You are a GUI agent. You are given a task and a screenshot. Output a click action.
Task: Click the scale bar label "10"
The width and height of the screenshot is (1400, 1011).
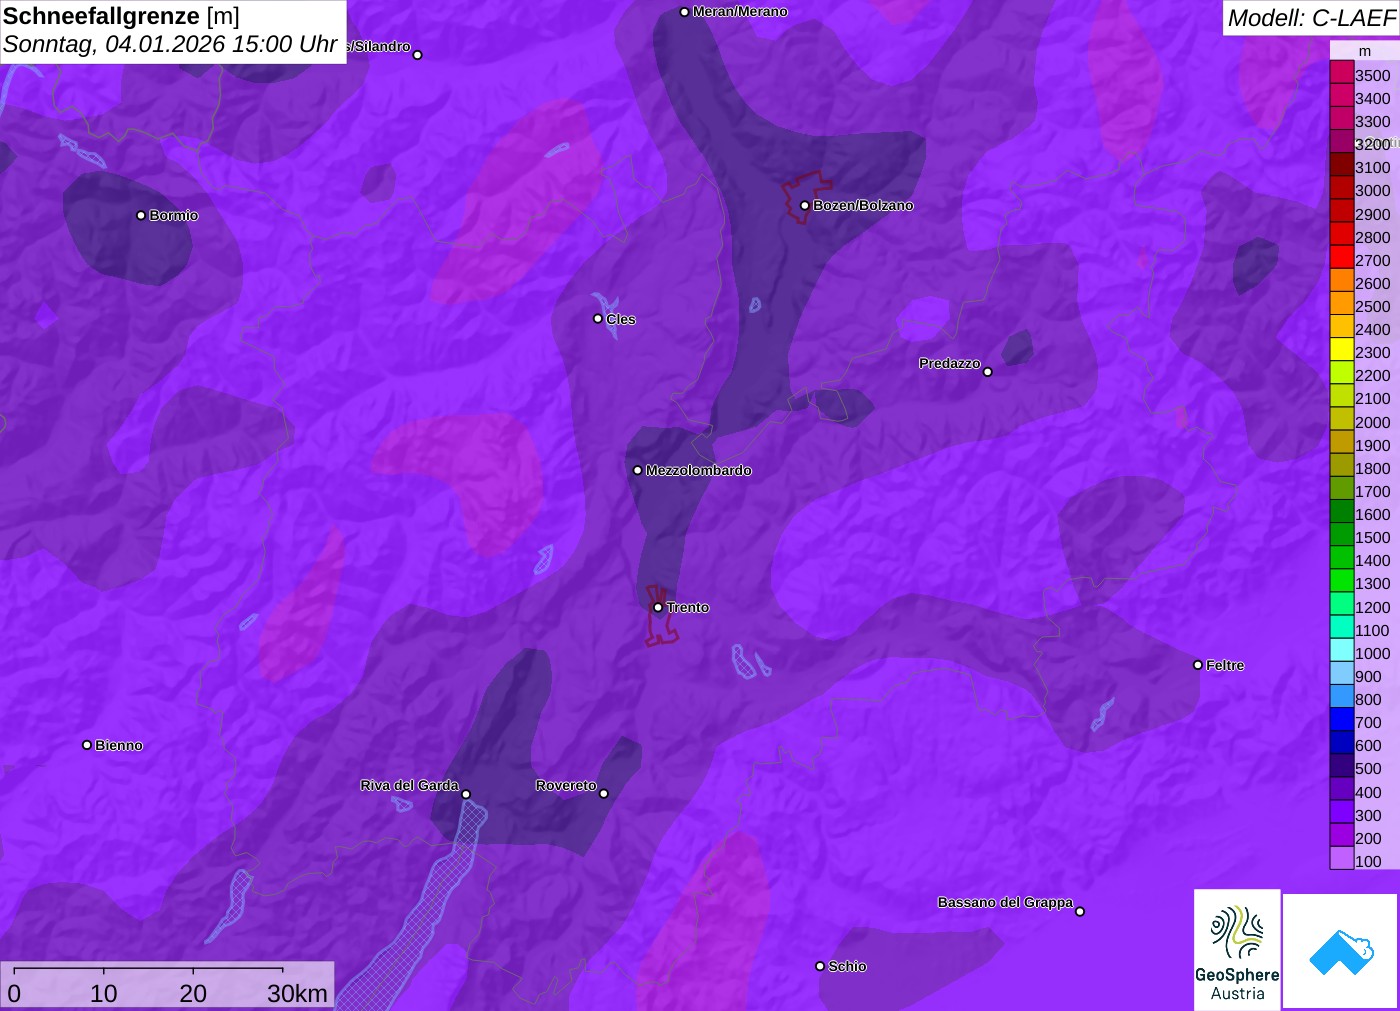click(x=104, y=993)
